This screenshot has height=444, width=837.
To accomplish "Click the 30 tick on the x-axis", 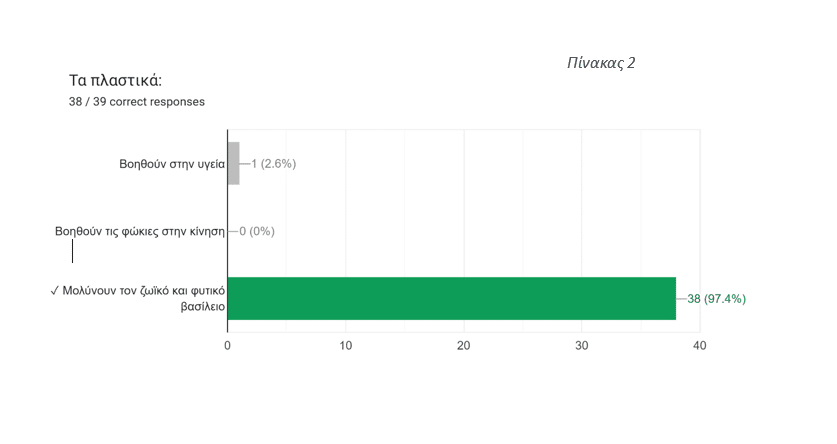I will click(x=582, y=346).
